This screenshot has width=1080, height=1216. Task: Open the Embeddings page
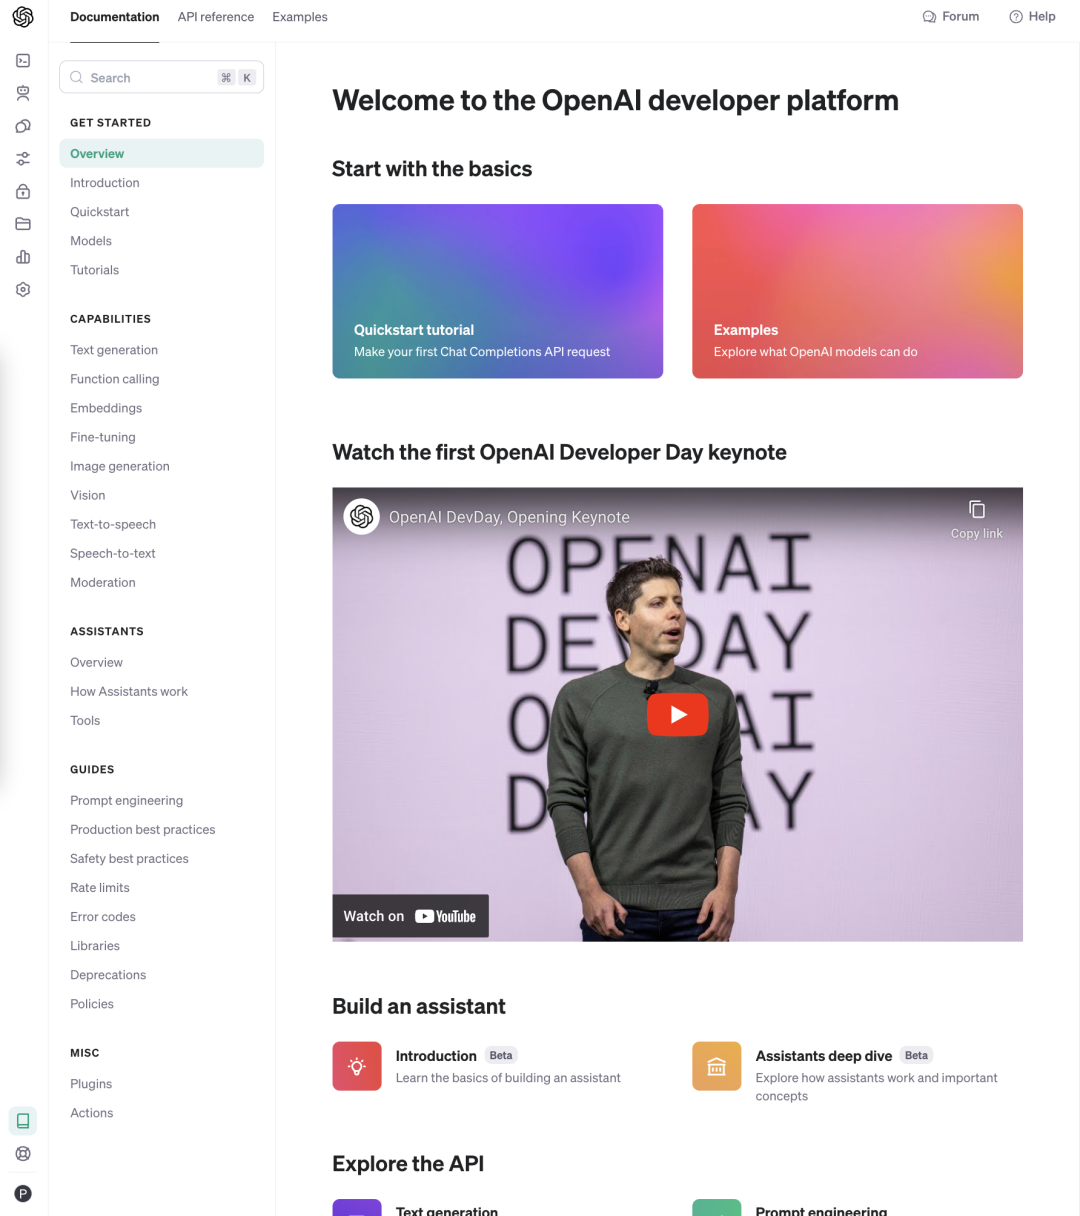coord(106,408)
